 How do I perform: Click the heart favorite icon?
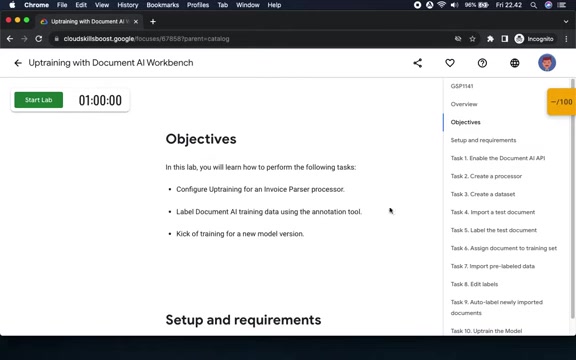[x=450, y=63]
